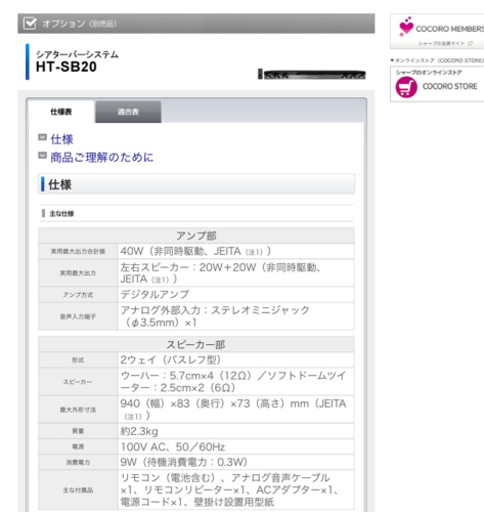The height and width of the screenshot is (512, 484).
Task: Click the 2ウェイ（バスレフ型） cell
Action: pyautogui.click(x=236, y=360)
